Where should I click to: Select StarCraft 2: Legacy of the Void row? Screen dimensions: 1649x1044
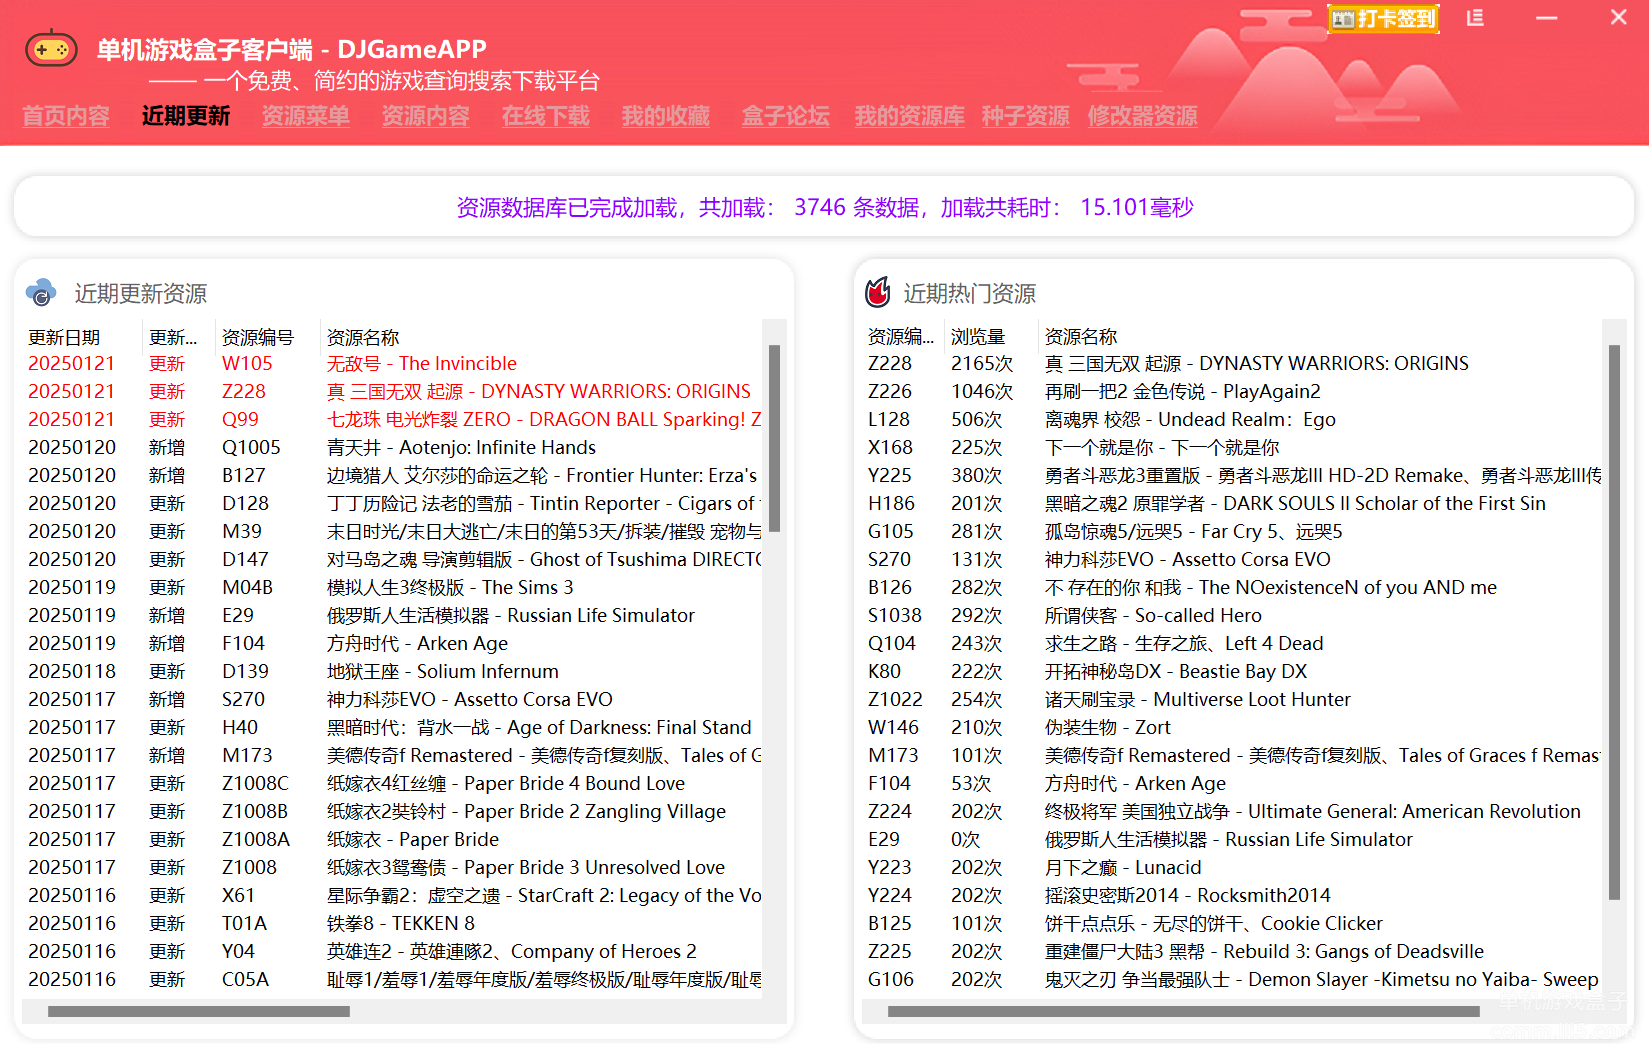pyautogui.click(x=392, y=895)
